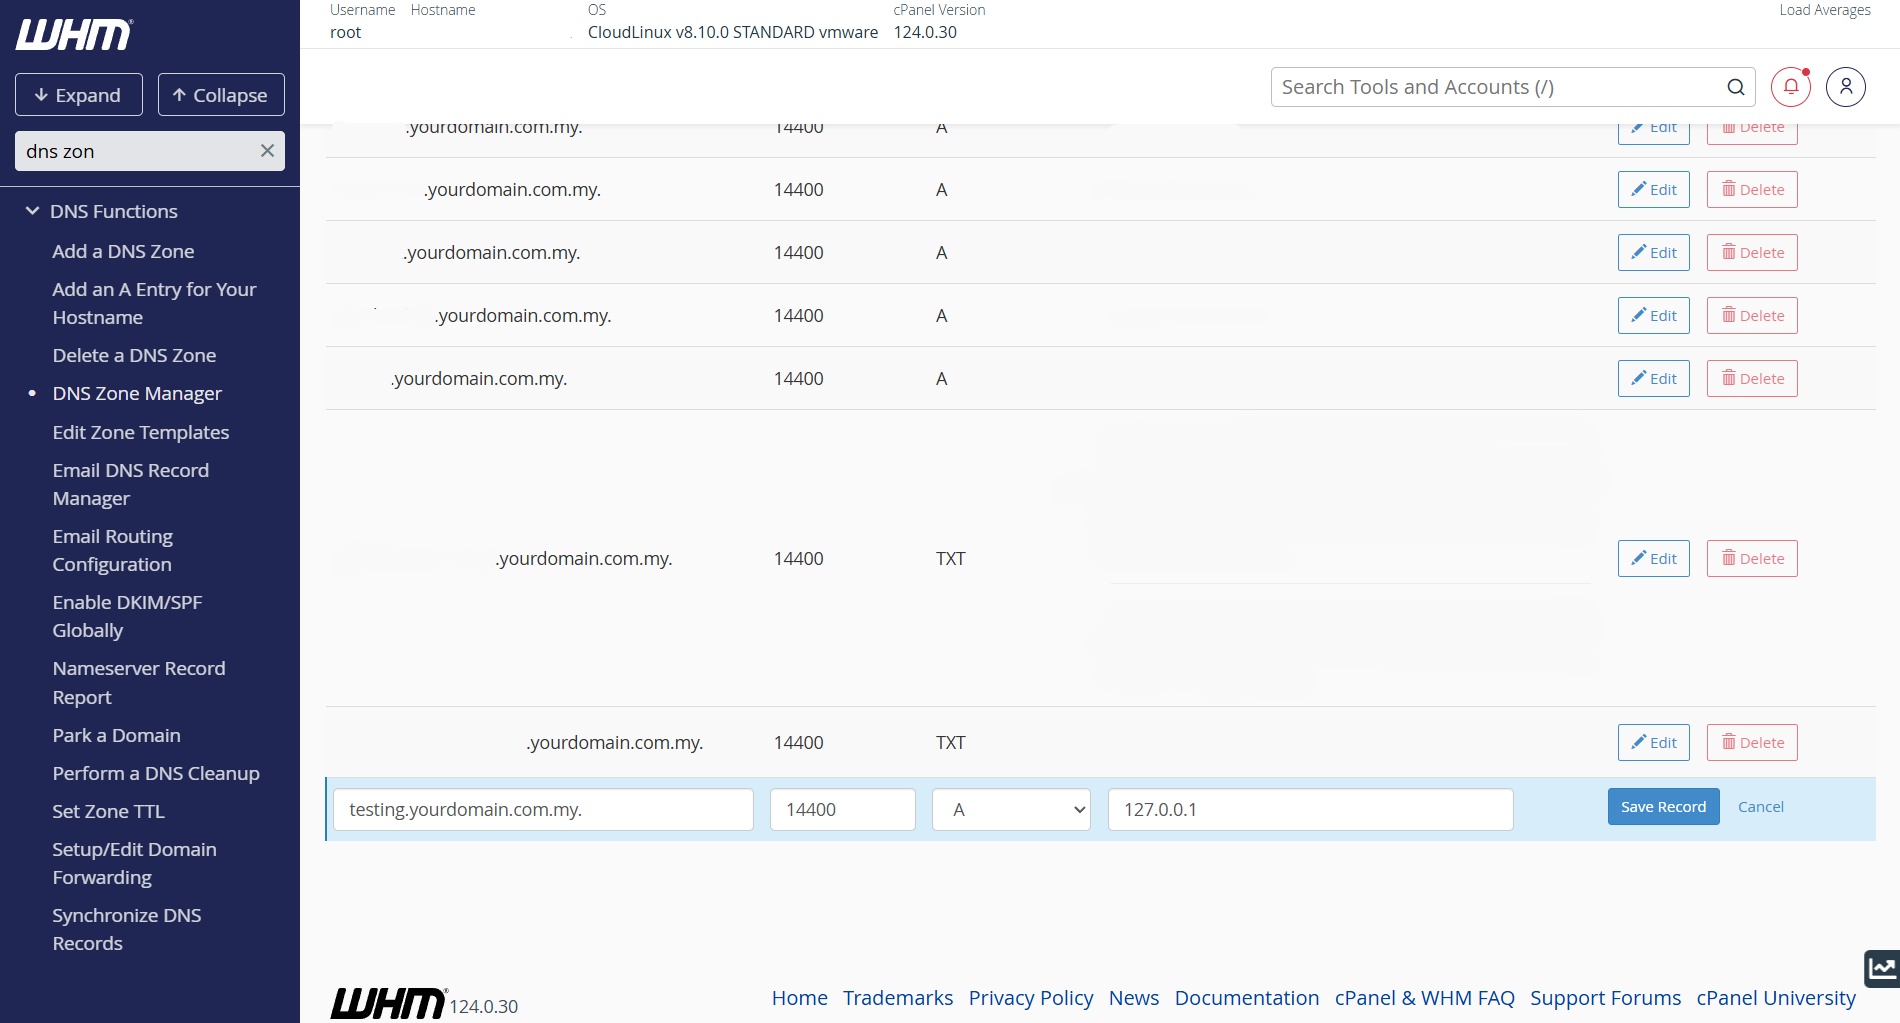The image size is (1900, 1023).
Task: Open the server statistics chart icon
Action: point(1882,968)
